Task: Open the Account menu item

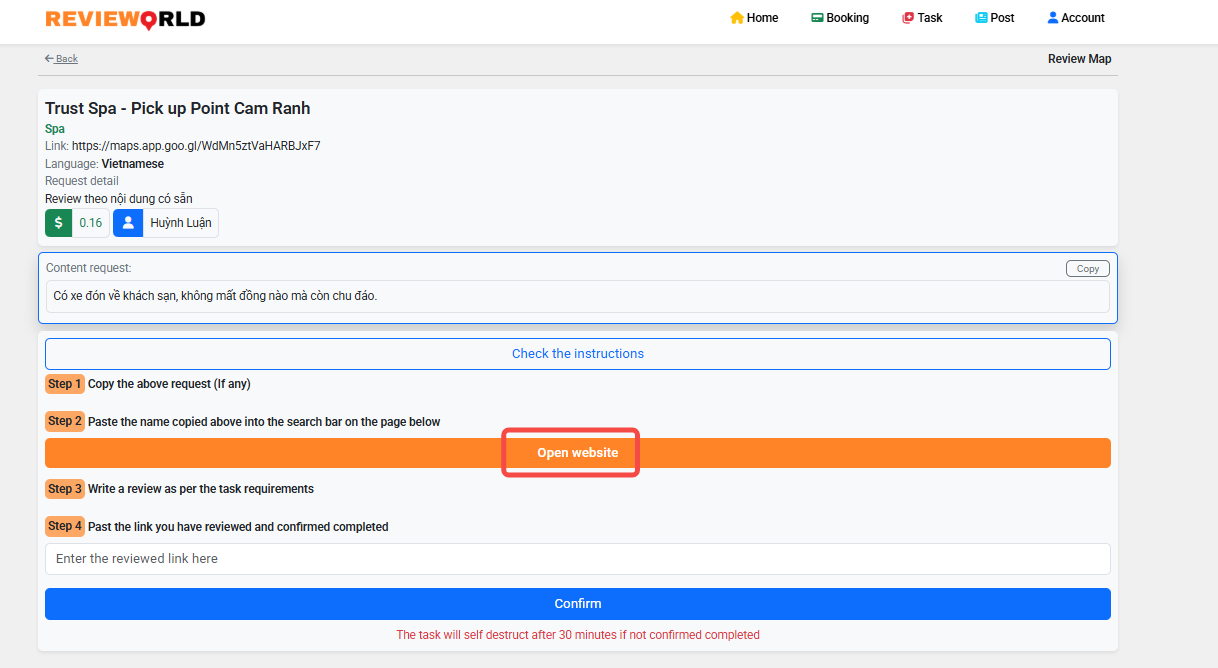Action: [x=1076, y=18]
